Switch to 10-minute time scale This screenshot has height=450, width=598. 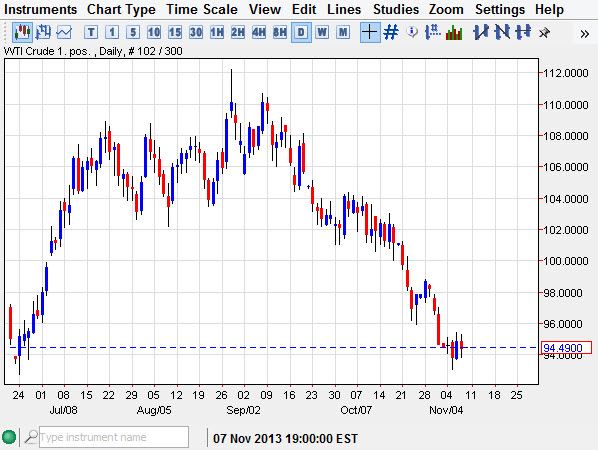[154, 32]
